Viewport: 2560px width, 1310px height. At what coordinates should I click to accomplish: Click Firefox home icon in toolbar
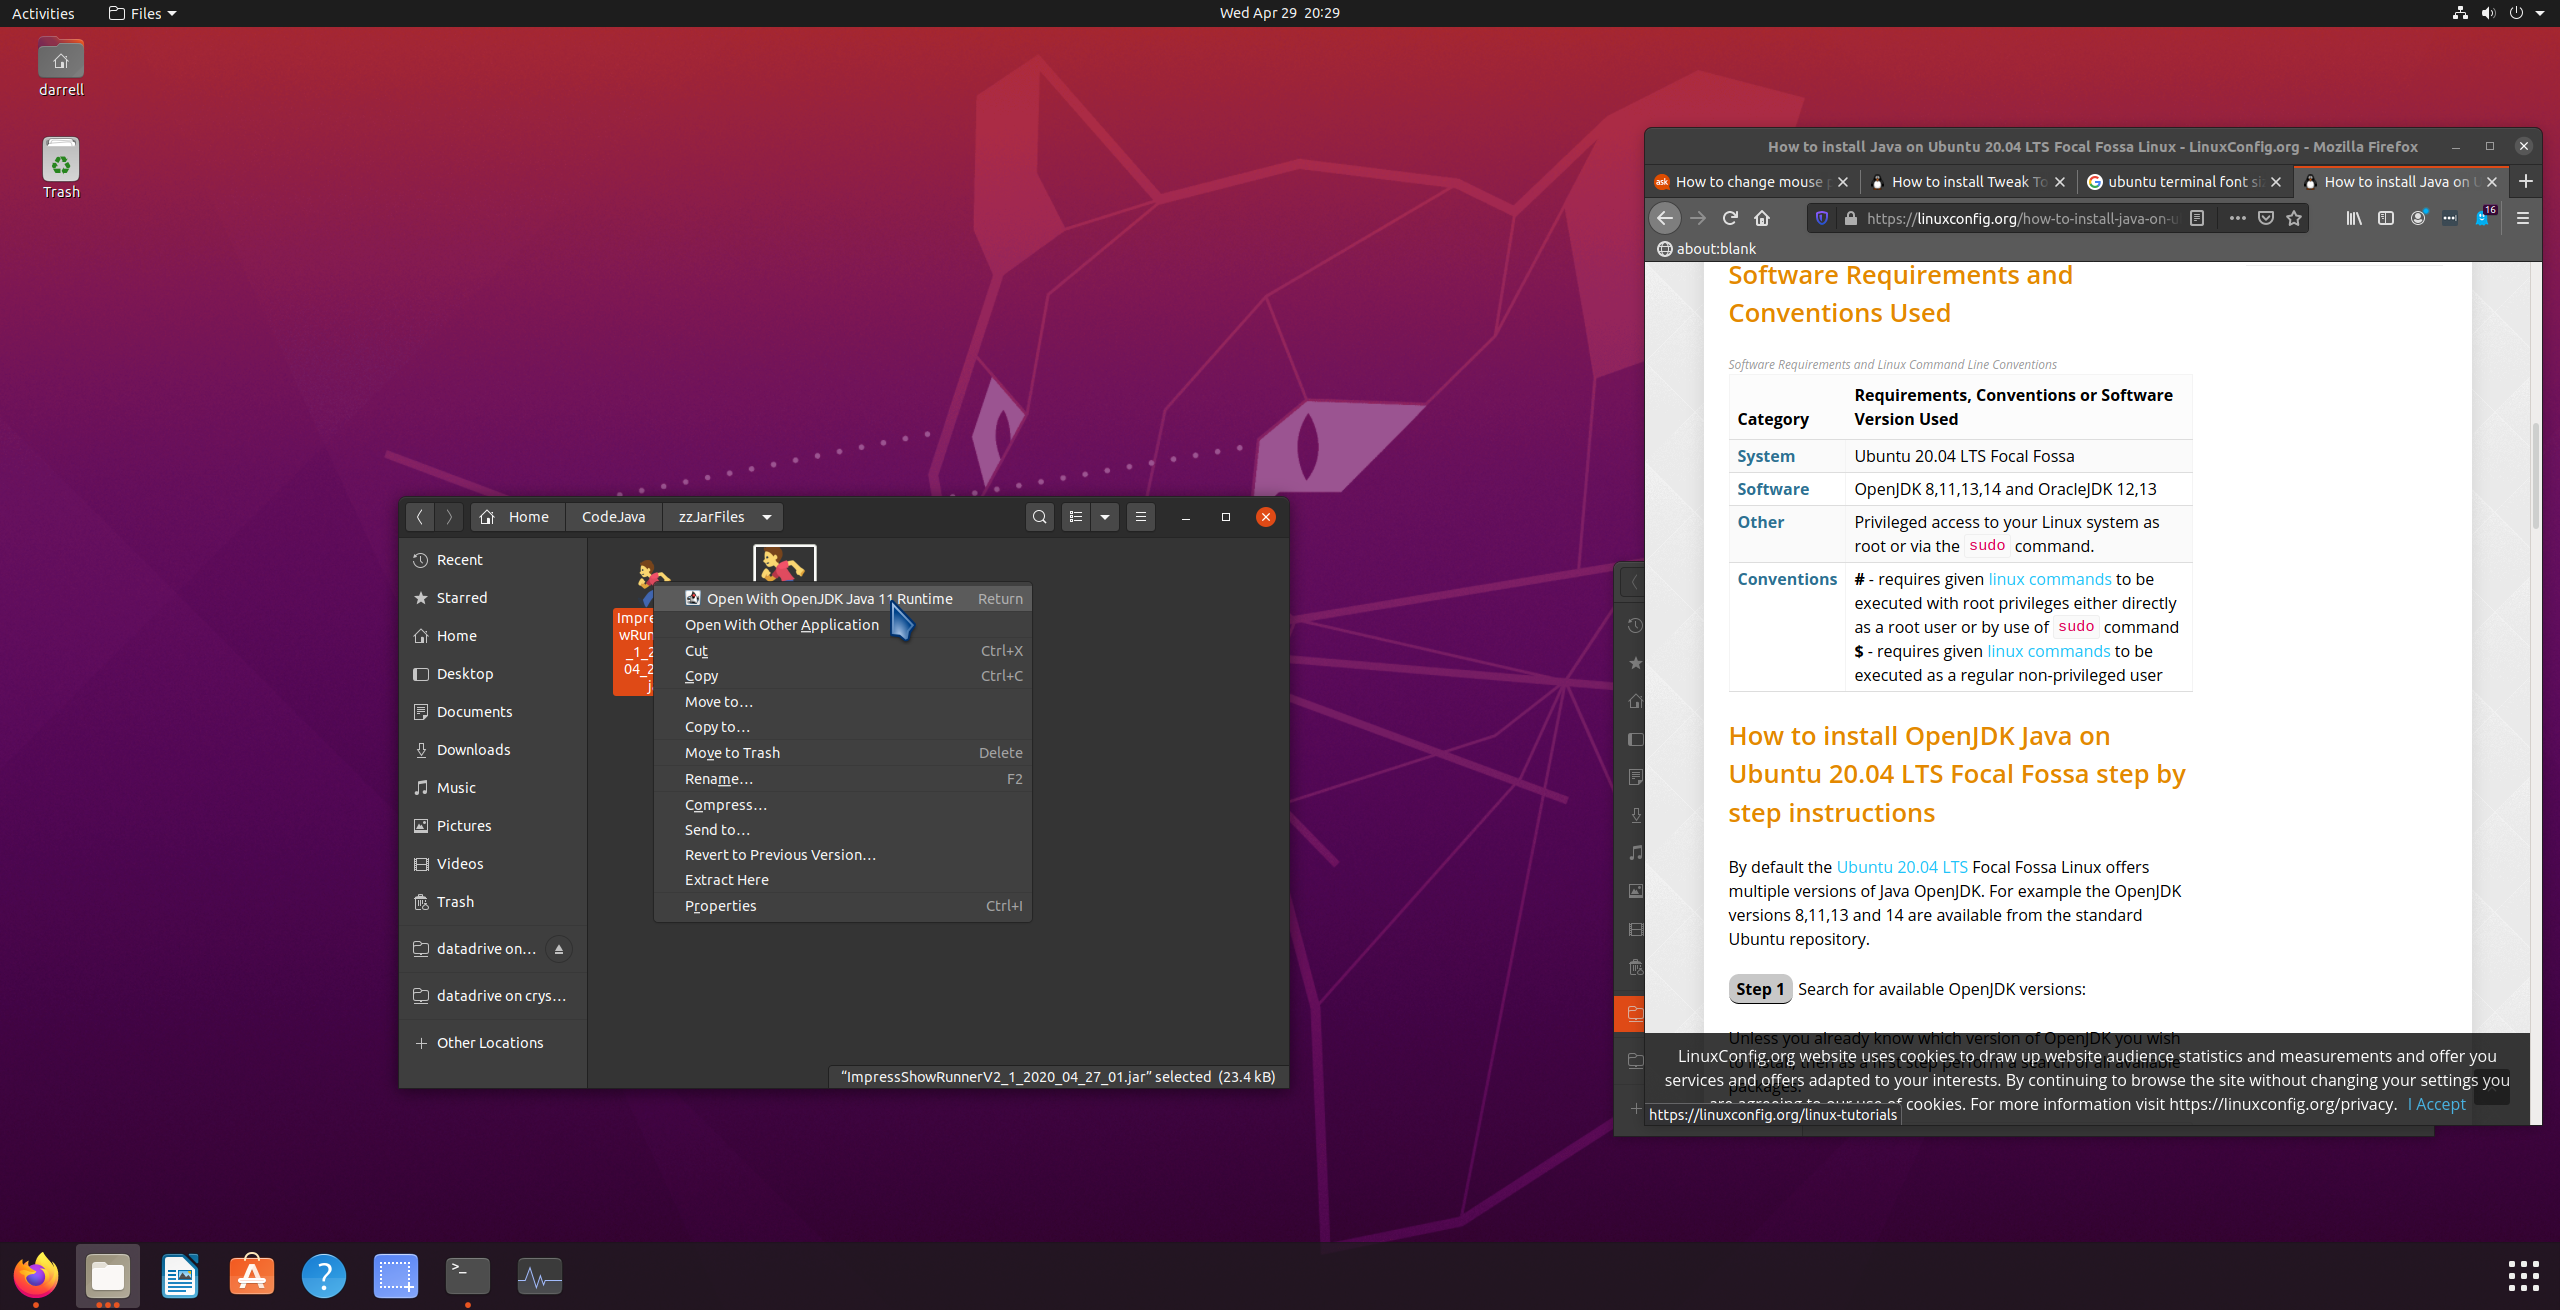click(1762, 218)
